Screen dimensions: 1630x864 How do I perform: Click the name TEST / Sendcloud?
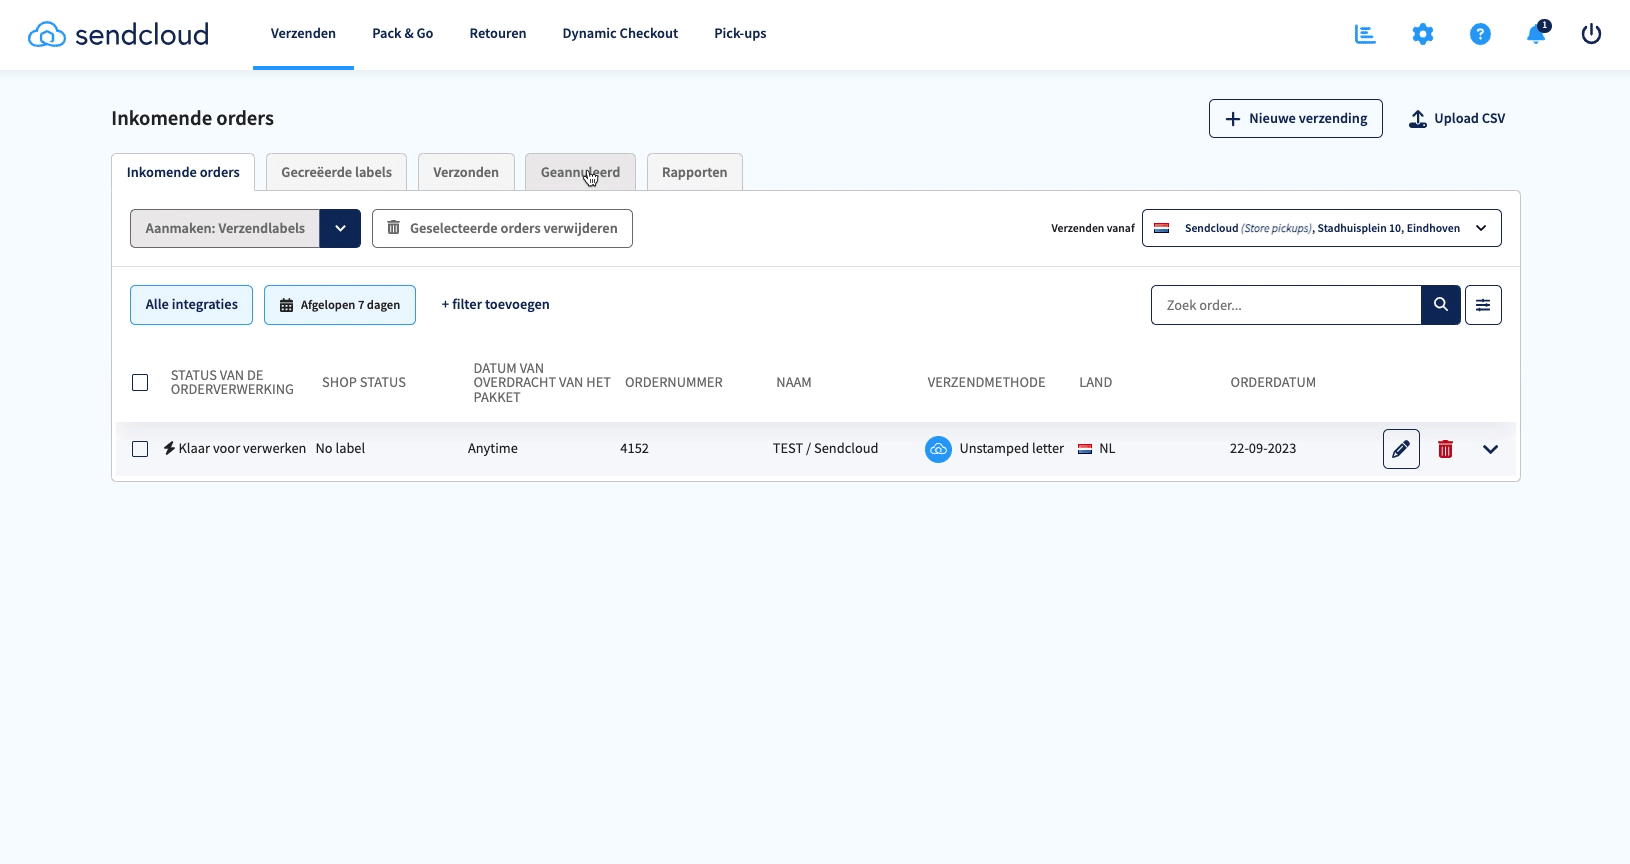[x=825, y=449]
